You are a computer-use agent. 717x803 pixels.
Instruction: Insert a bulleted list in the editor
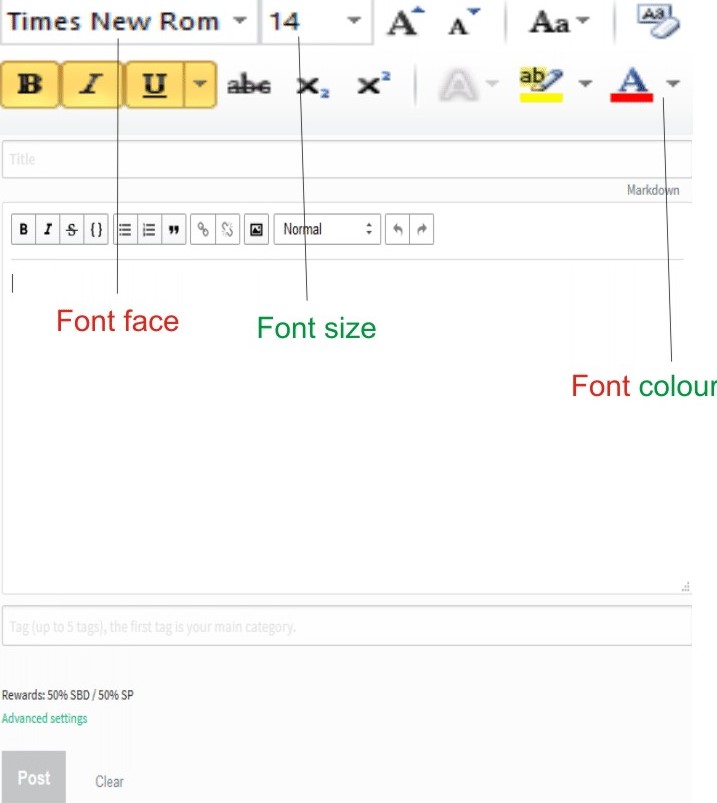coord(125,229)
